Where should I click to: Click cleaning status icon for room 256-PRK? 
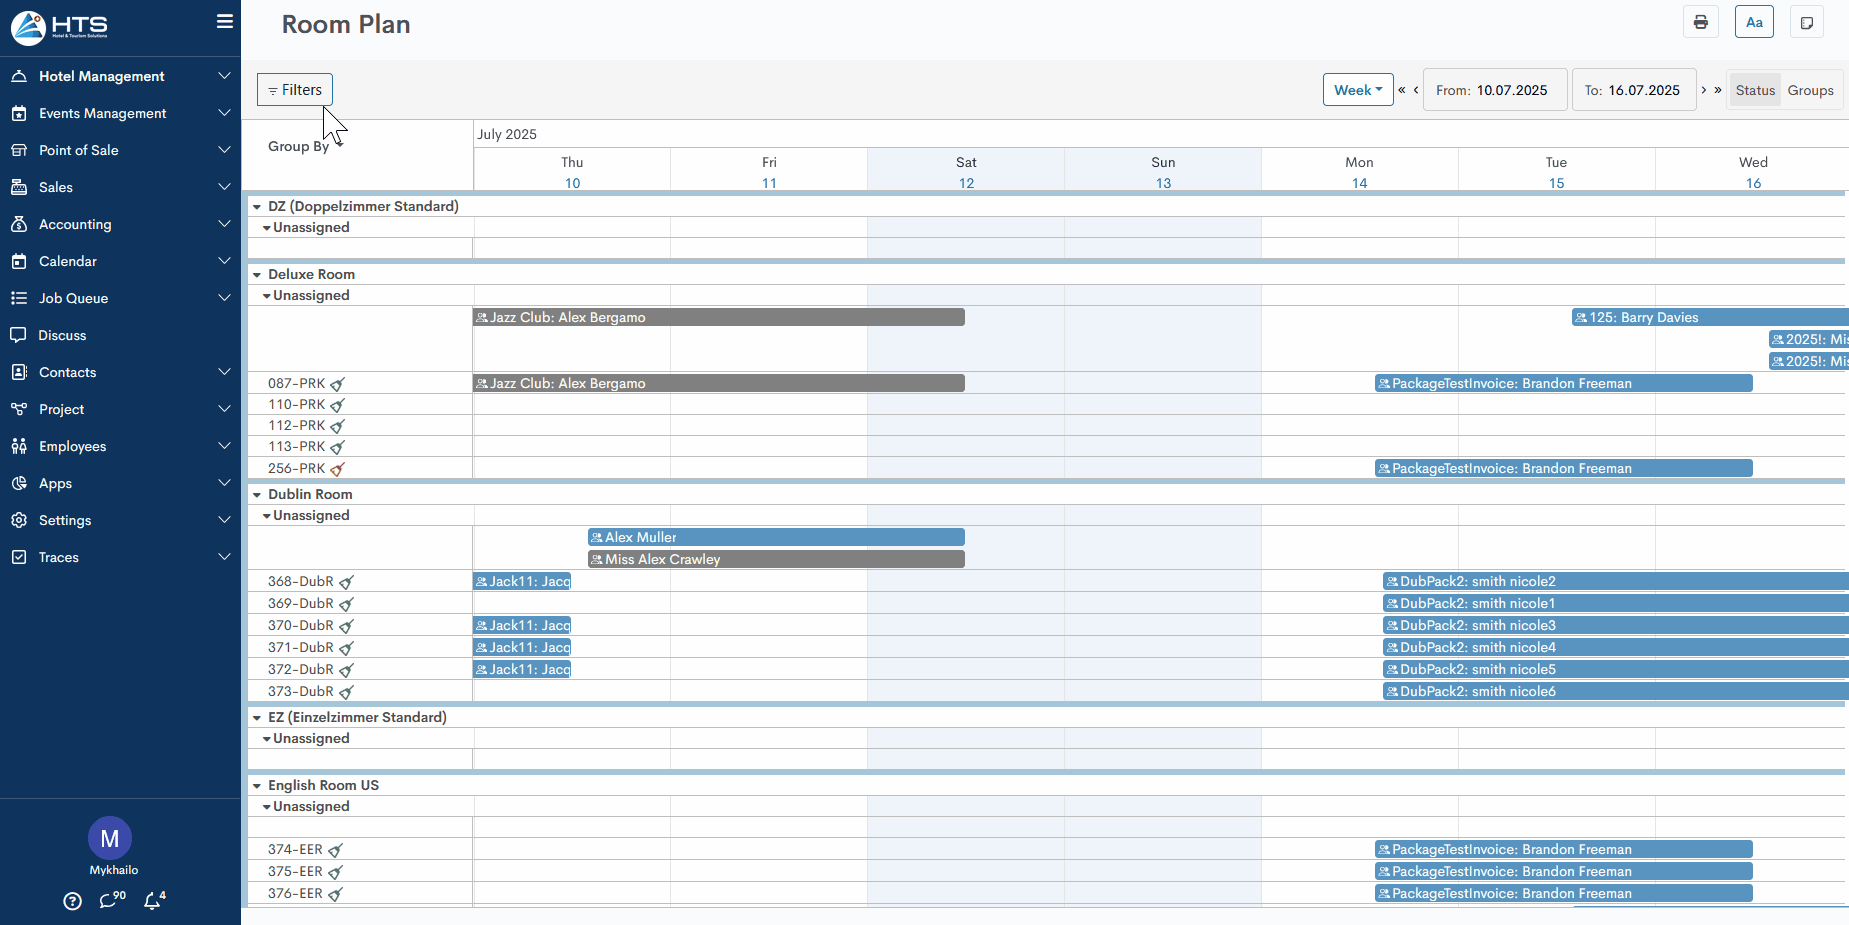click(x=338, y=469)
